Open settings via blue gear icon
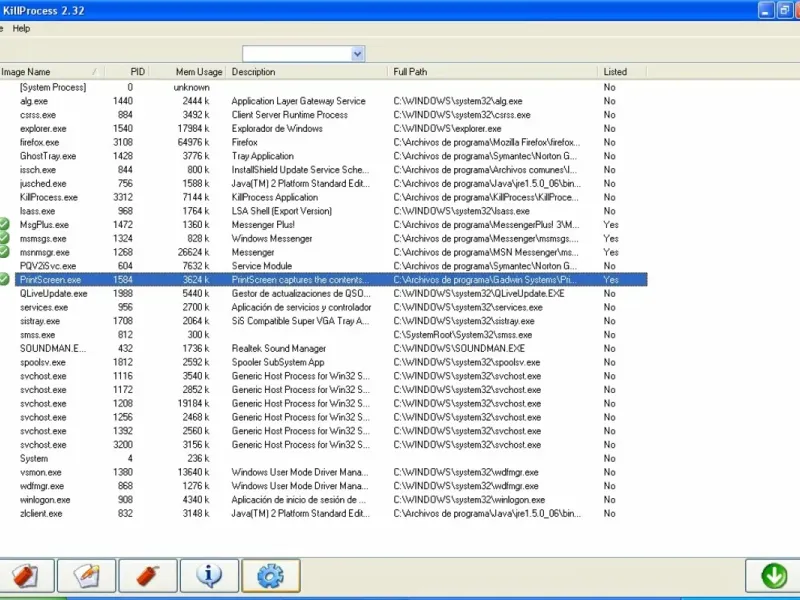Viewport: 800px width, 600px height. 270,576
